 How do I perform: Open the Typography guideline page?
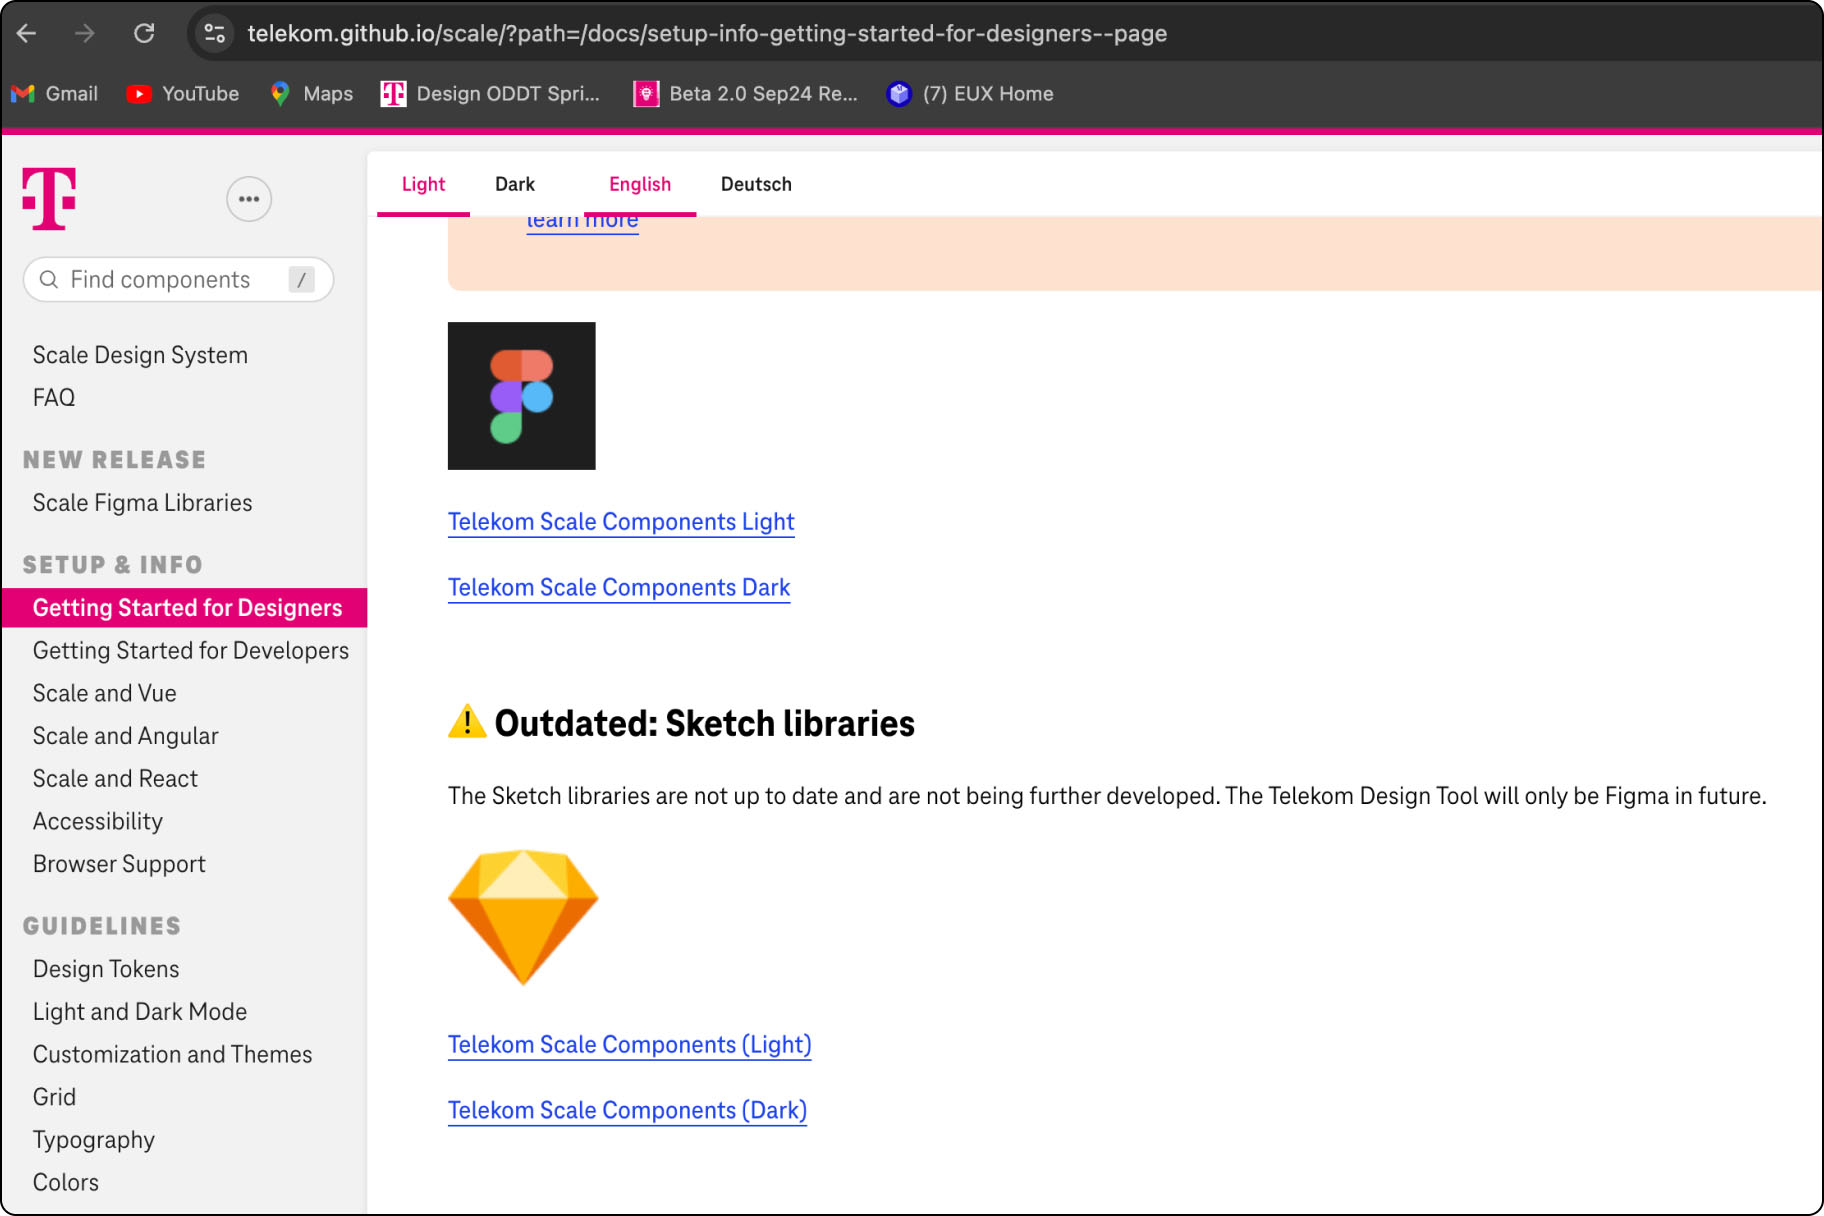point(94,1140)
